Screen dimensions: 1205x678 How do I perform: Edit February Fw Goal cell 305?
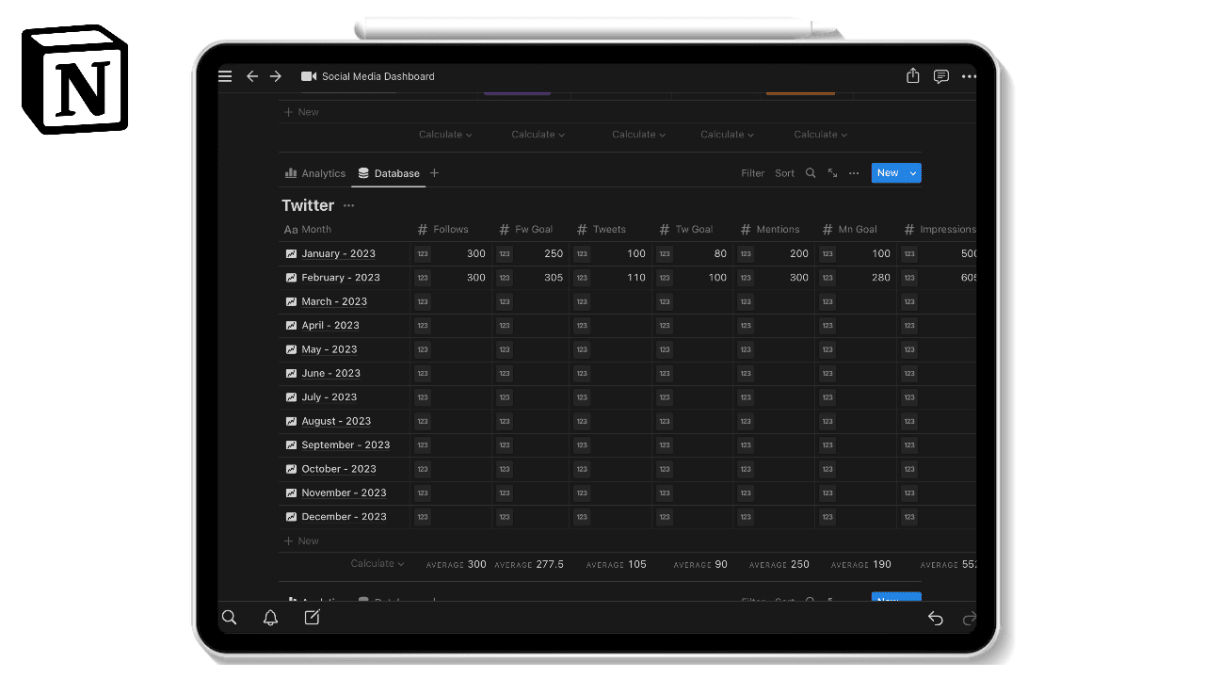click(x=532, y=278)
